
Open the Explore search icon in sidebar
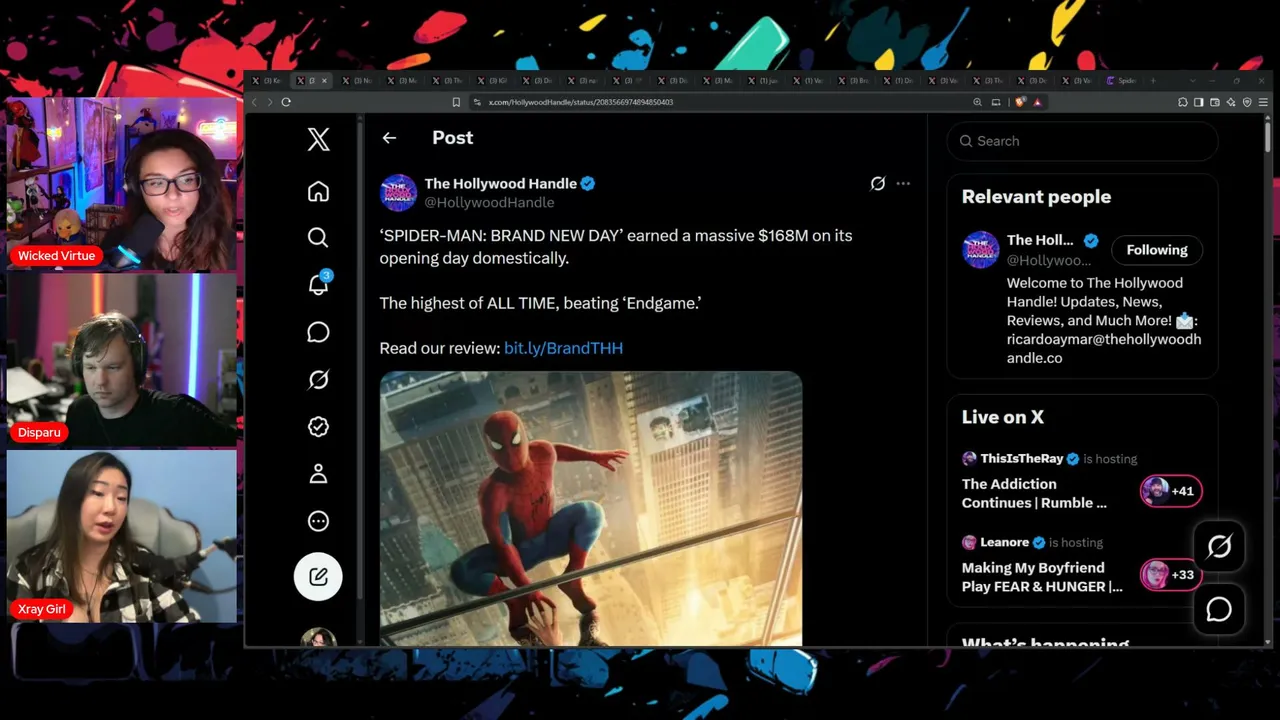coord(318,237)
